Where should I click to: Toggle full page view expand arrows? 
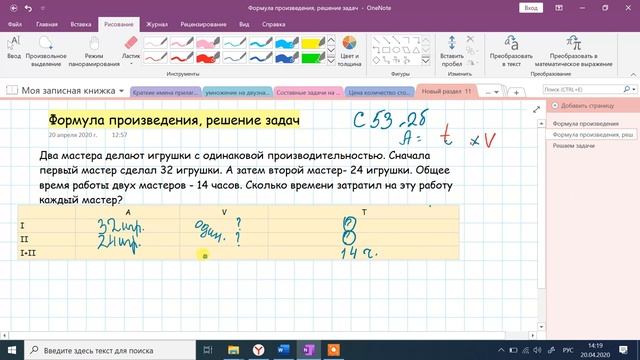coord(536,109)
